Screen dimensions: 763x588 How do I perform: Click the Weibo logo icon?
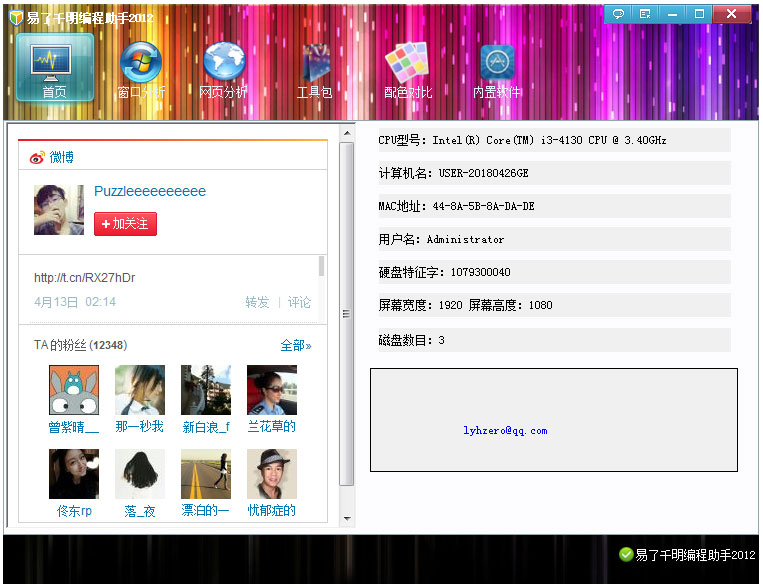37,157
